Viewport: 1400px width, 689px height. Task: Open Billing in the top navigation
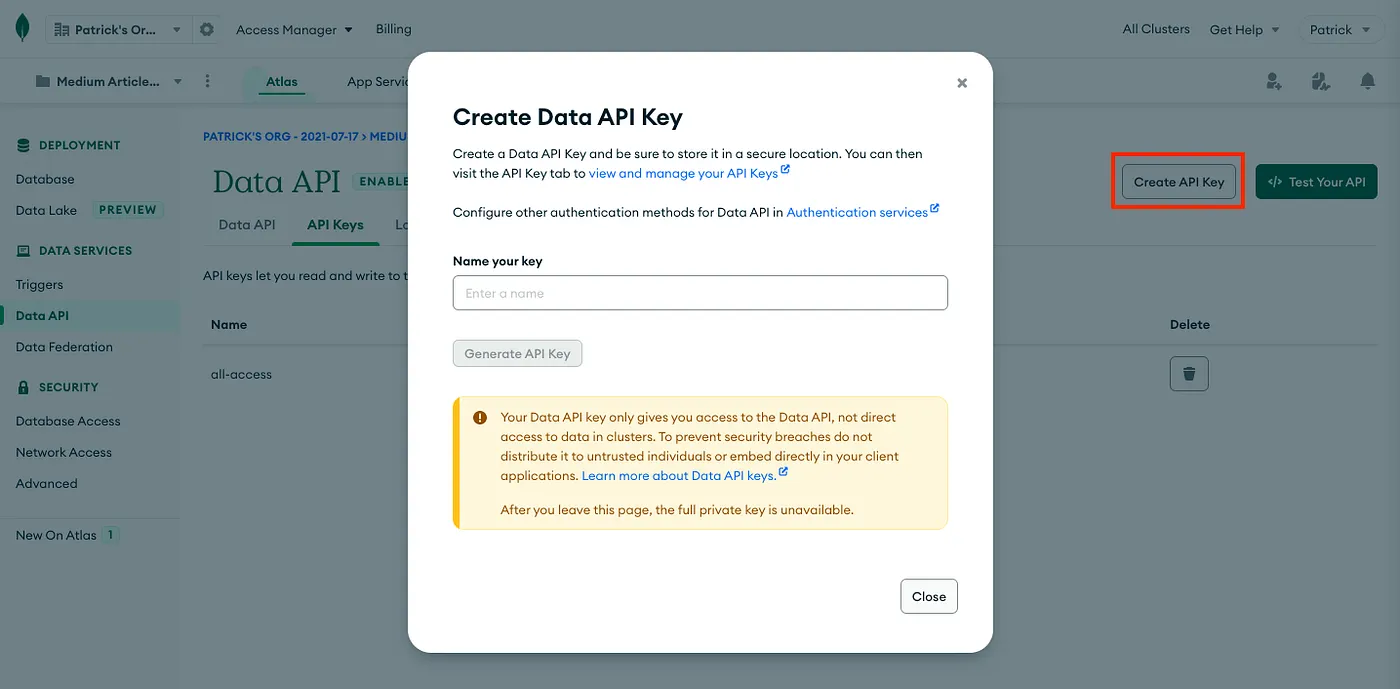click(x=393, y=29)
